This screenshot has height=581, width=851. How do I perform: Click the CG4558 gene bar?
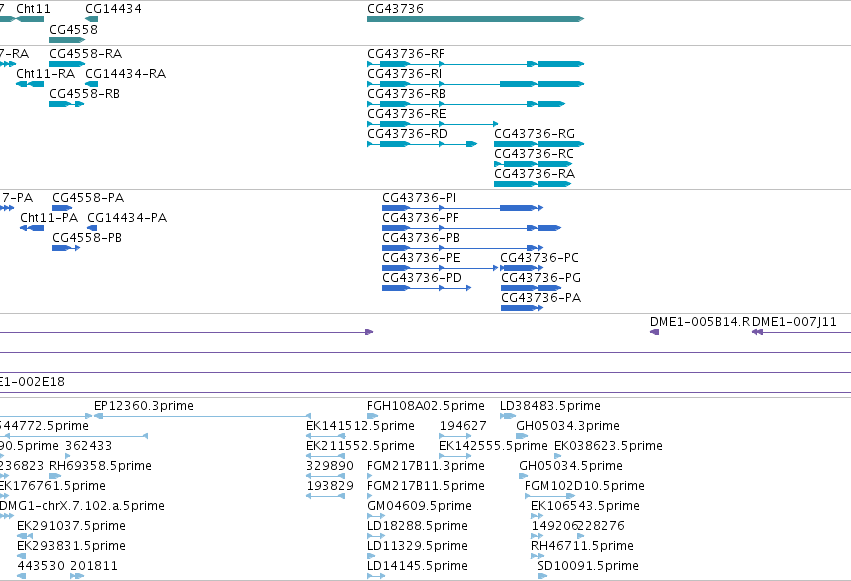tap(67, 40)
